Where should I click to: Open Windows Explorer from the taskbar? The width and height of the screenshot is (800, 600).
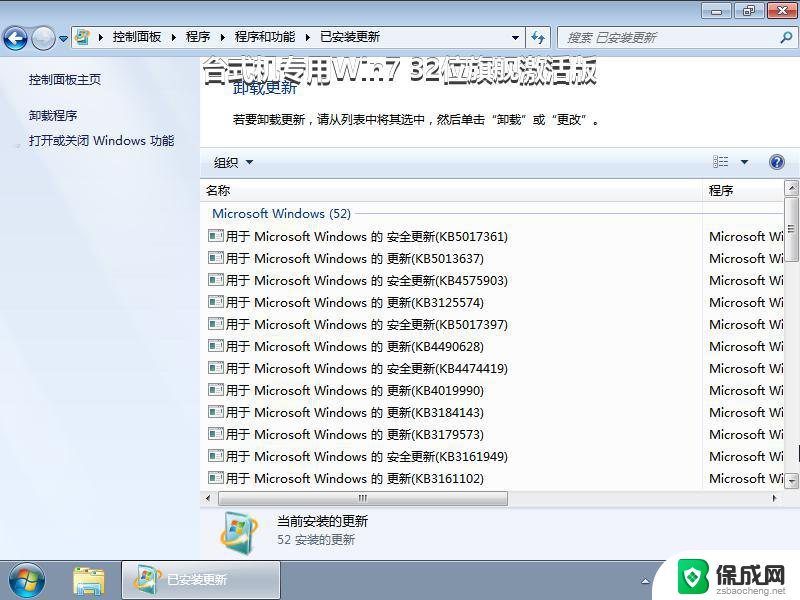point(89,581)
